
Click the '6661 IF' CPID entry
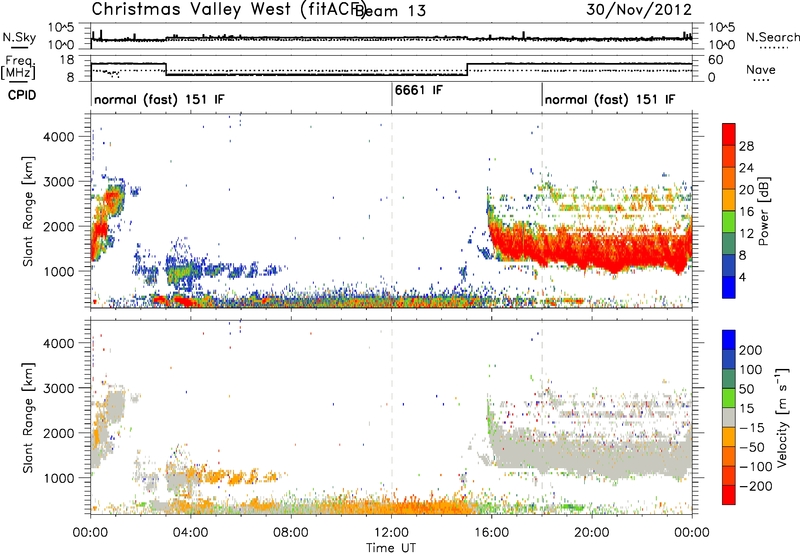419,90
